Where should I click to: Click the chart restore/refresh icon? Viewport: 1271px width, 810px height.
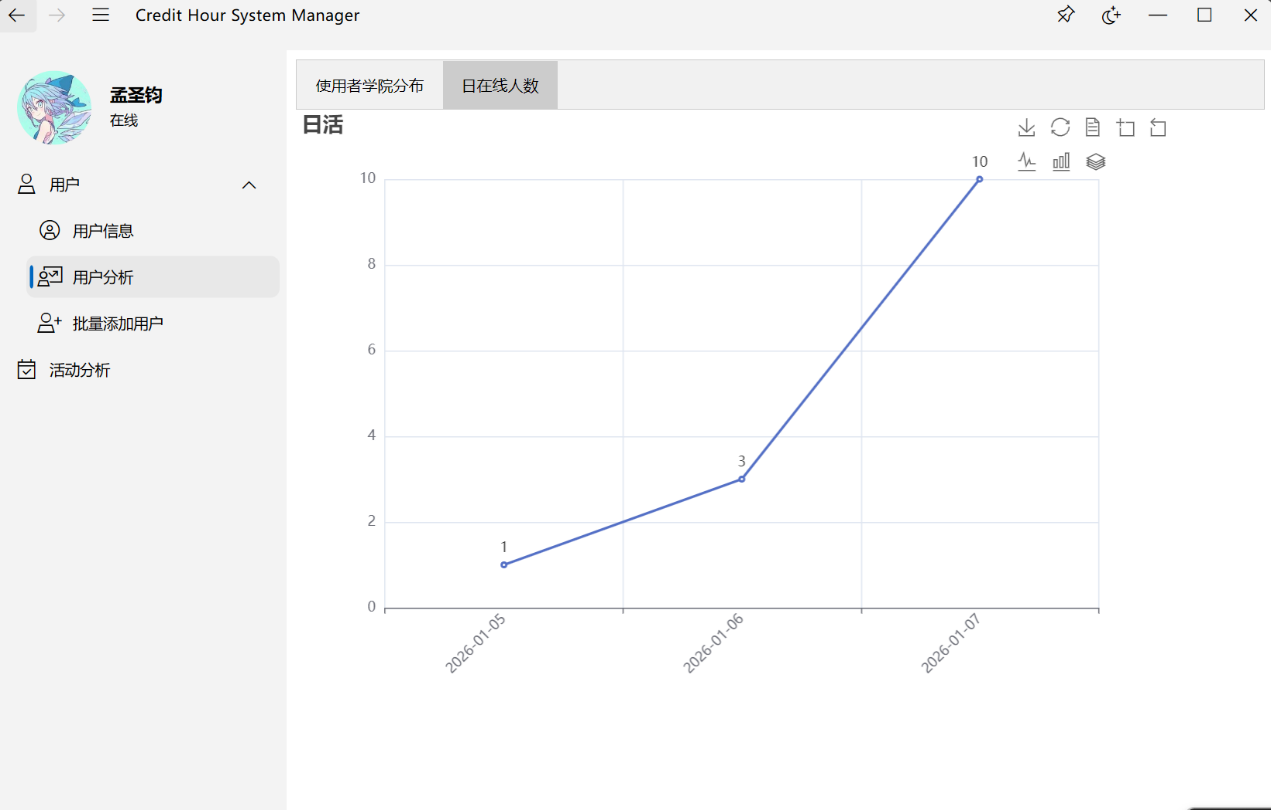tap(1060, 127)
